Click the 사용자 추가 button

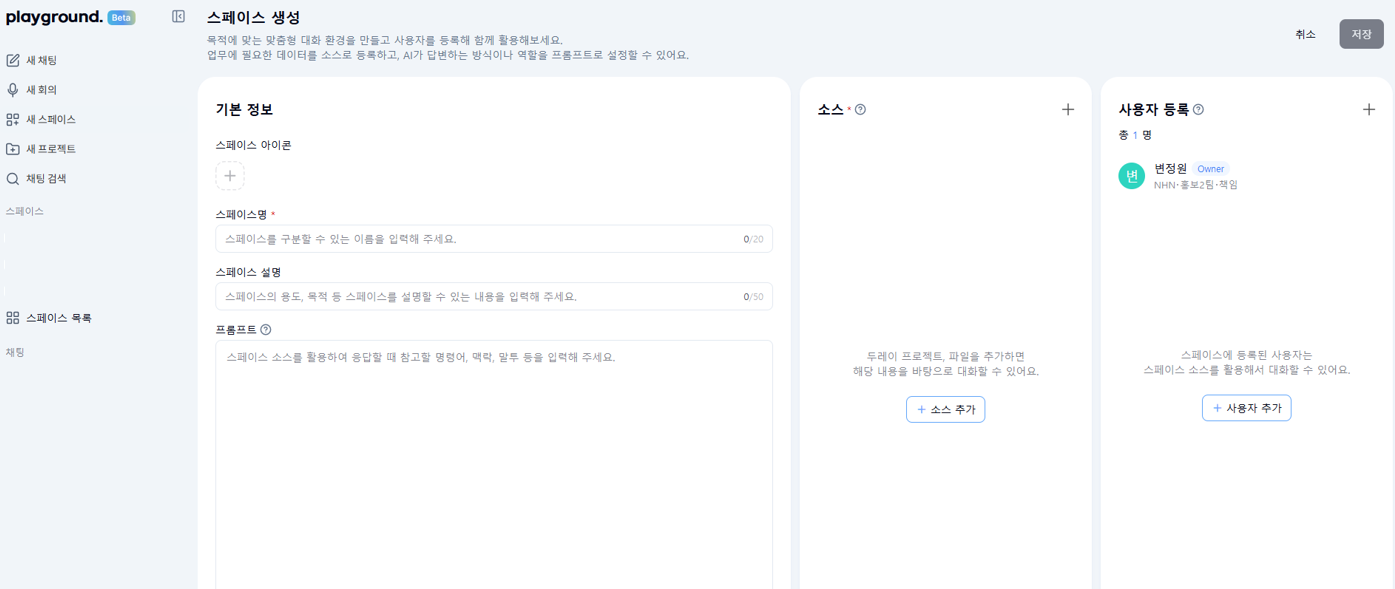tap(1247, 408)
